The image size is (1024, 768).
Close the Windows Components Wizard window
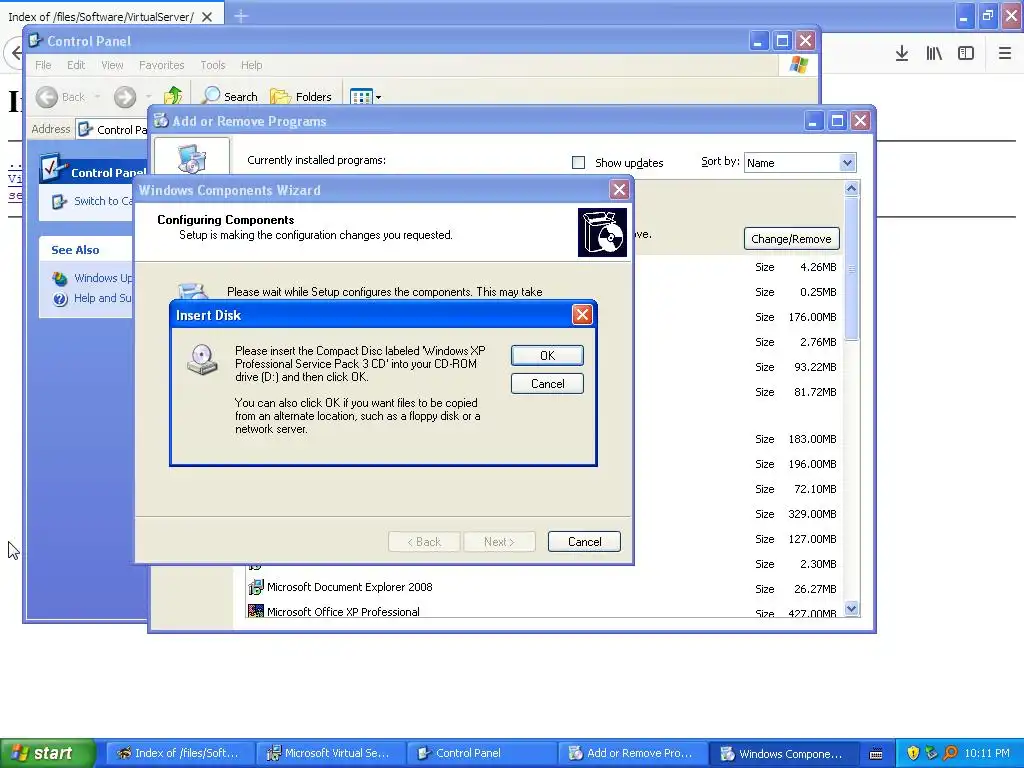[x=619, y=190]
